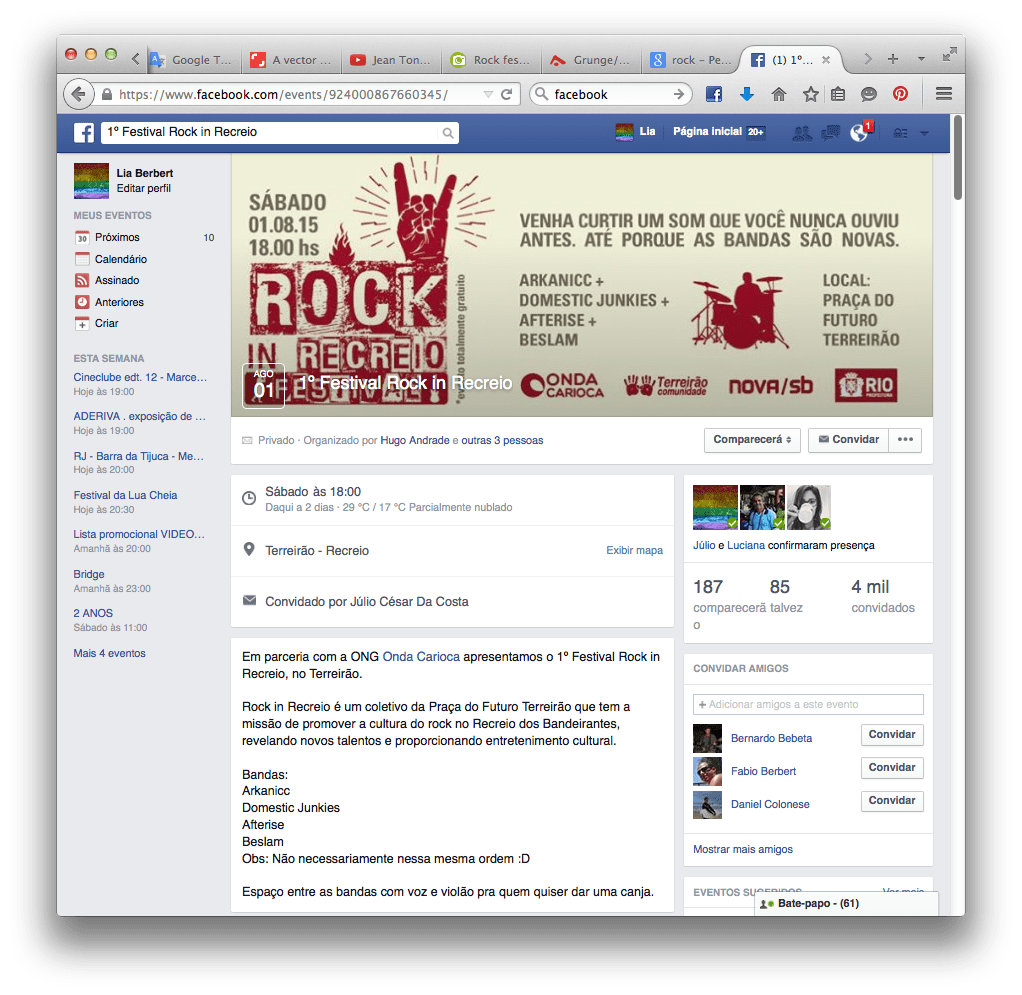This screenshot has height=995, width=1022.
Task: Open the Firefox hamburger menu
Action: [943, 94]
